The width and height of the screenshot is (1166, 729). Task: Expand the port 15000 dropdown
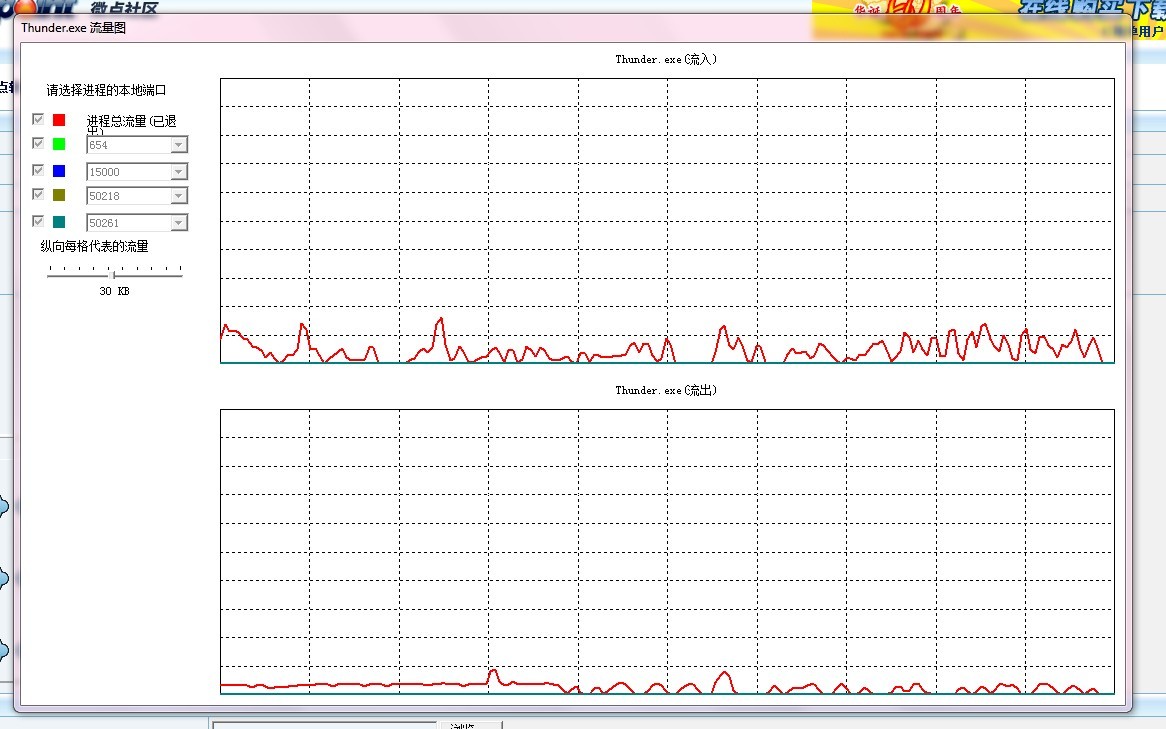tap(178, 172)
